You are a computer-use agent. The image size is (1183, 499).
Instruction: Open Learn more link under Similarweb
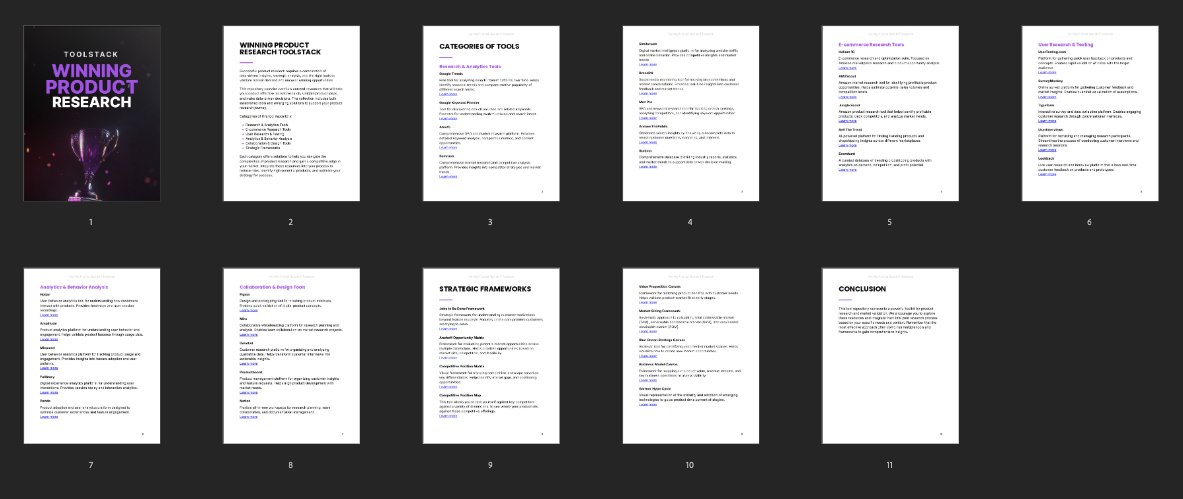coord(648,64)
